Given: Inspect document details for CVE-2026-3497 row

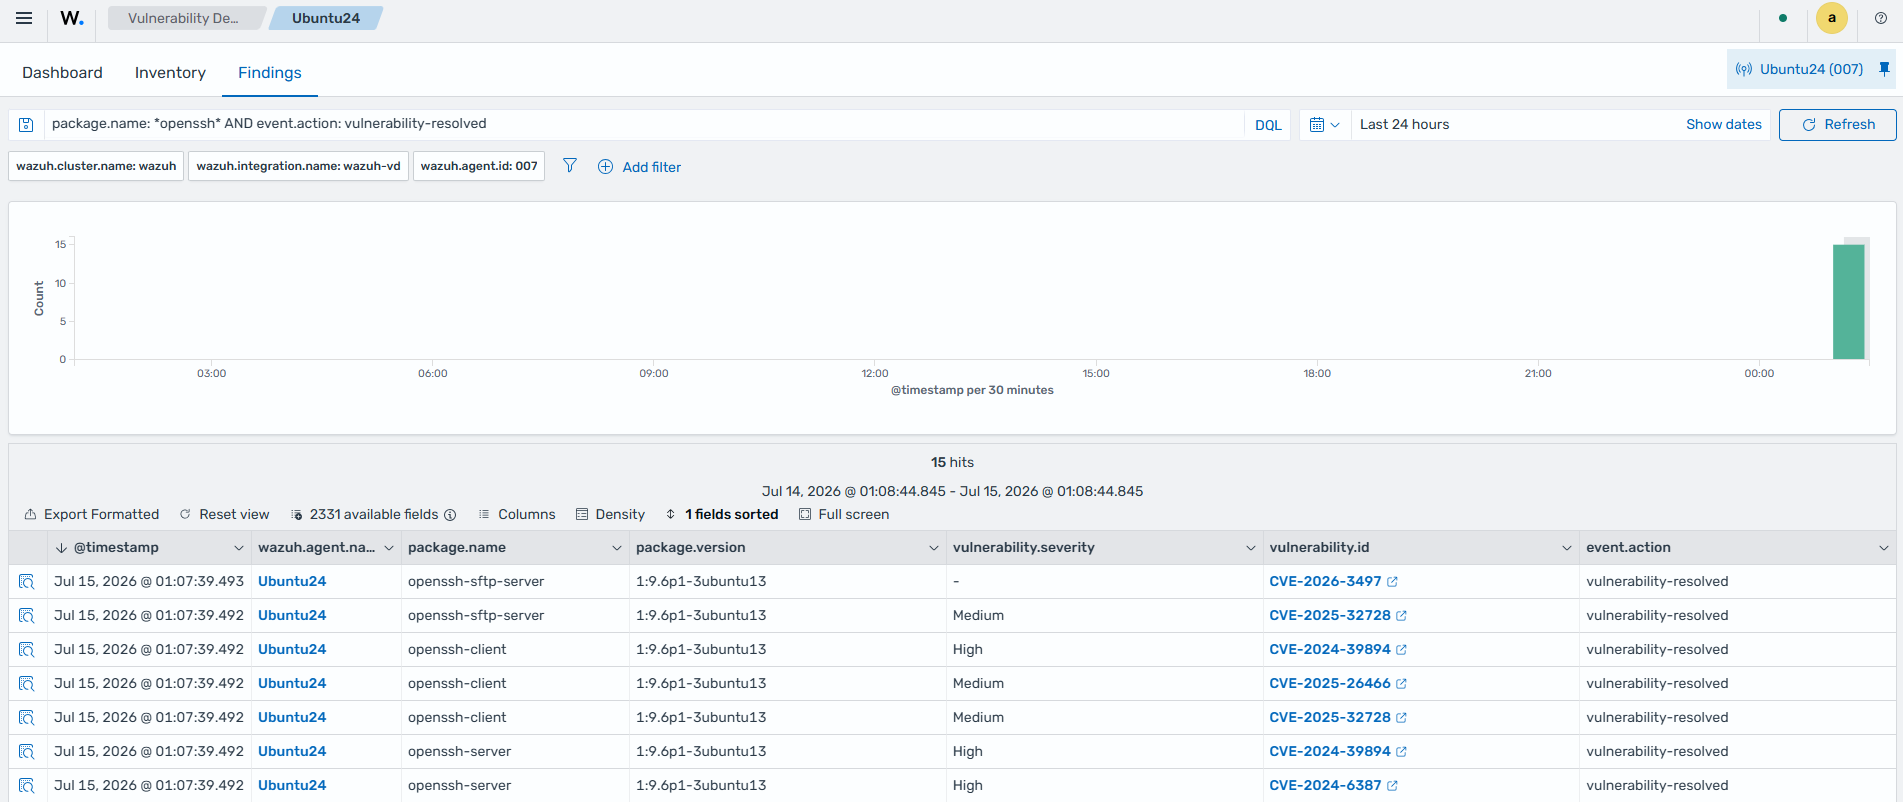Looking at the screenshot, I should [27, 582].
